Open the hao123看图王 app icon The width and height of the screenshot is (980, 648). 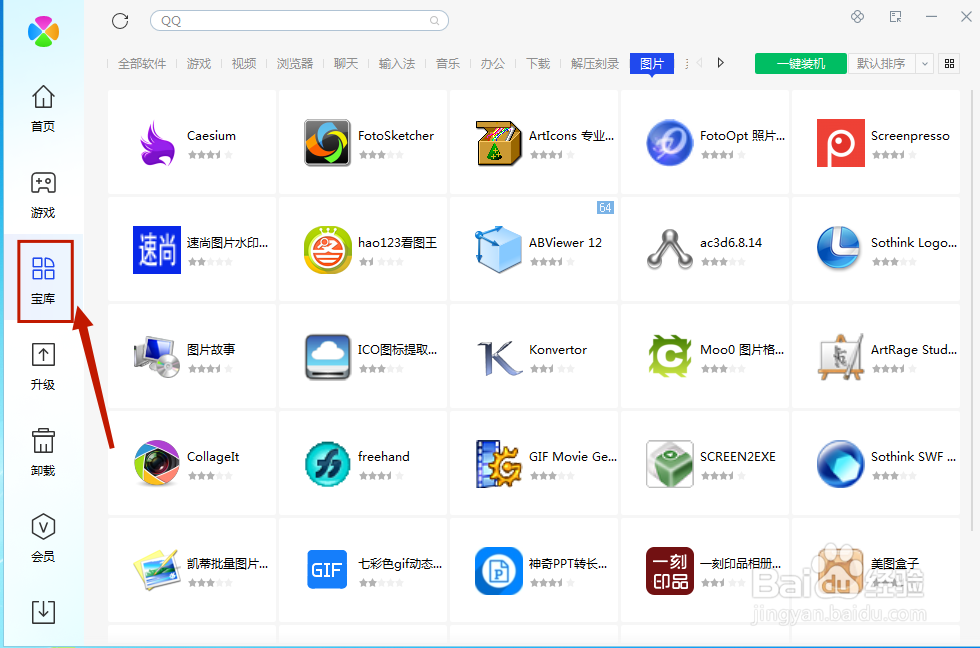(327, 250)
